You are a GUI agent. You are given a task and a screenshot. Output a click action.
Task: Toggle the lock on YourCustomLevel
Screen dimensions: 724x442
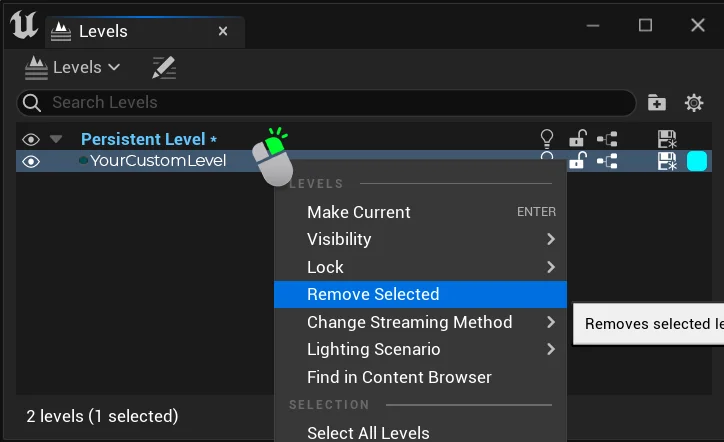pos(577,161)
